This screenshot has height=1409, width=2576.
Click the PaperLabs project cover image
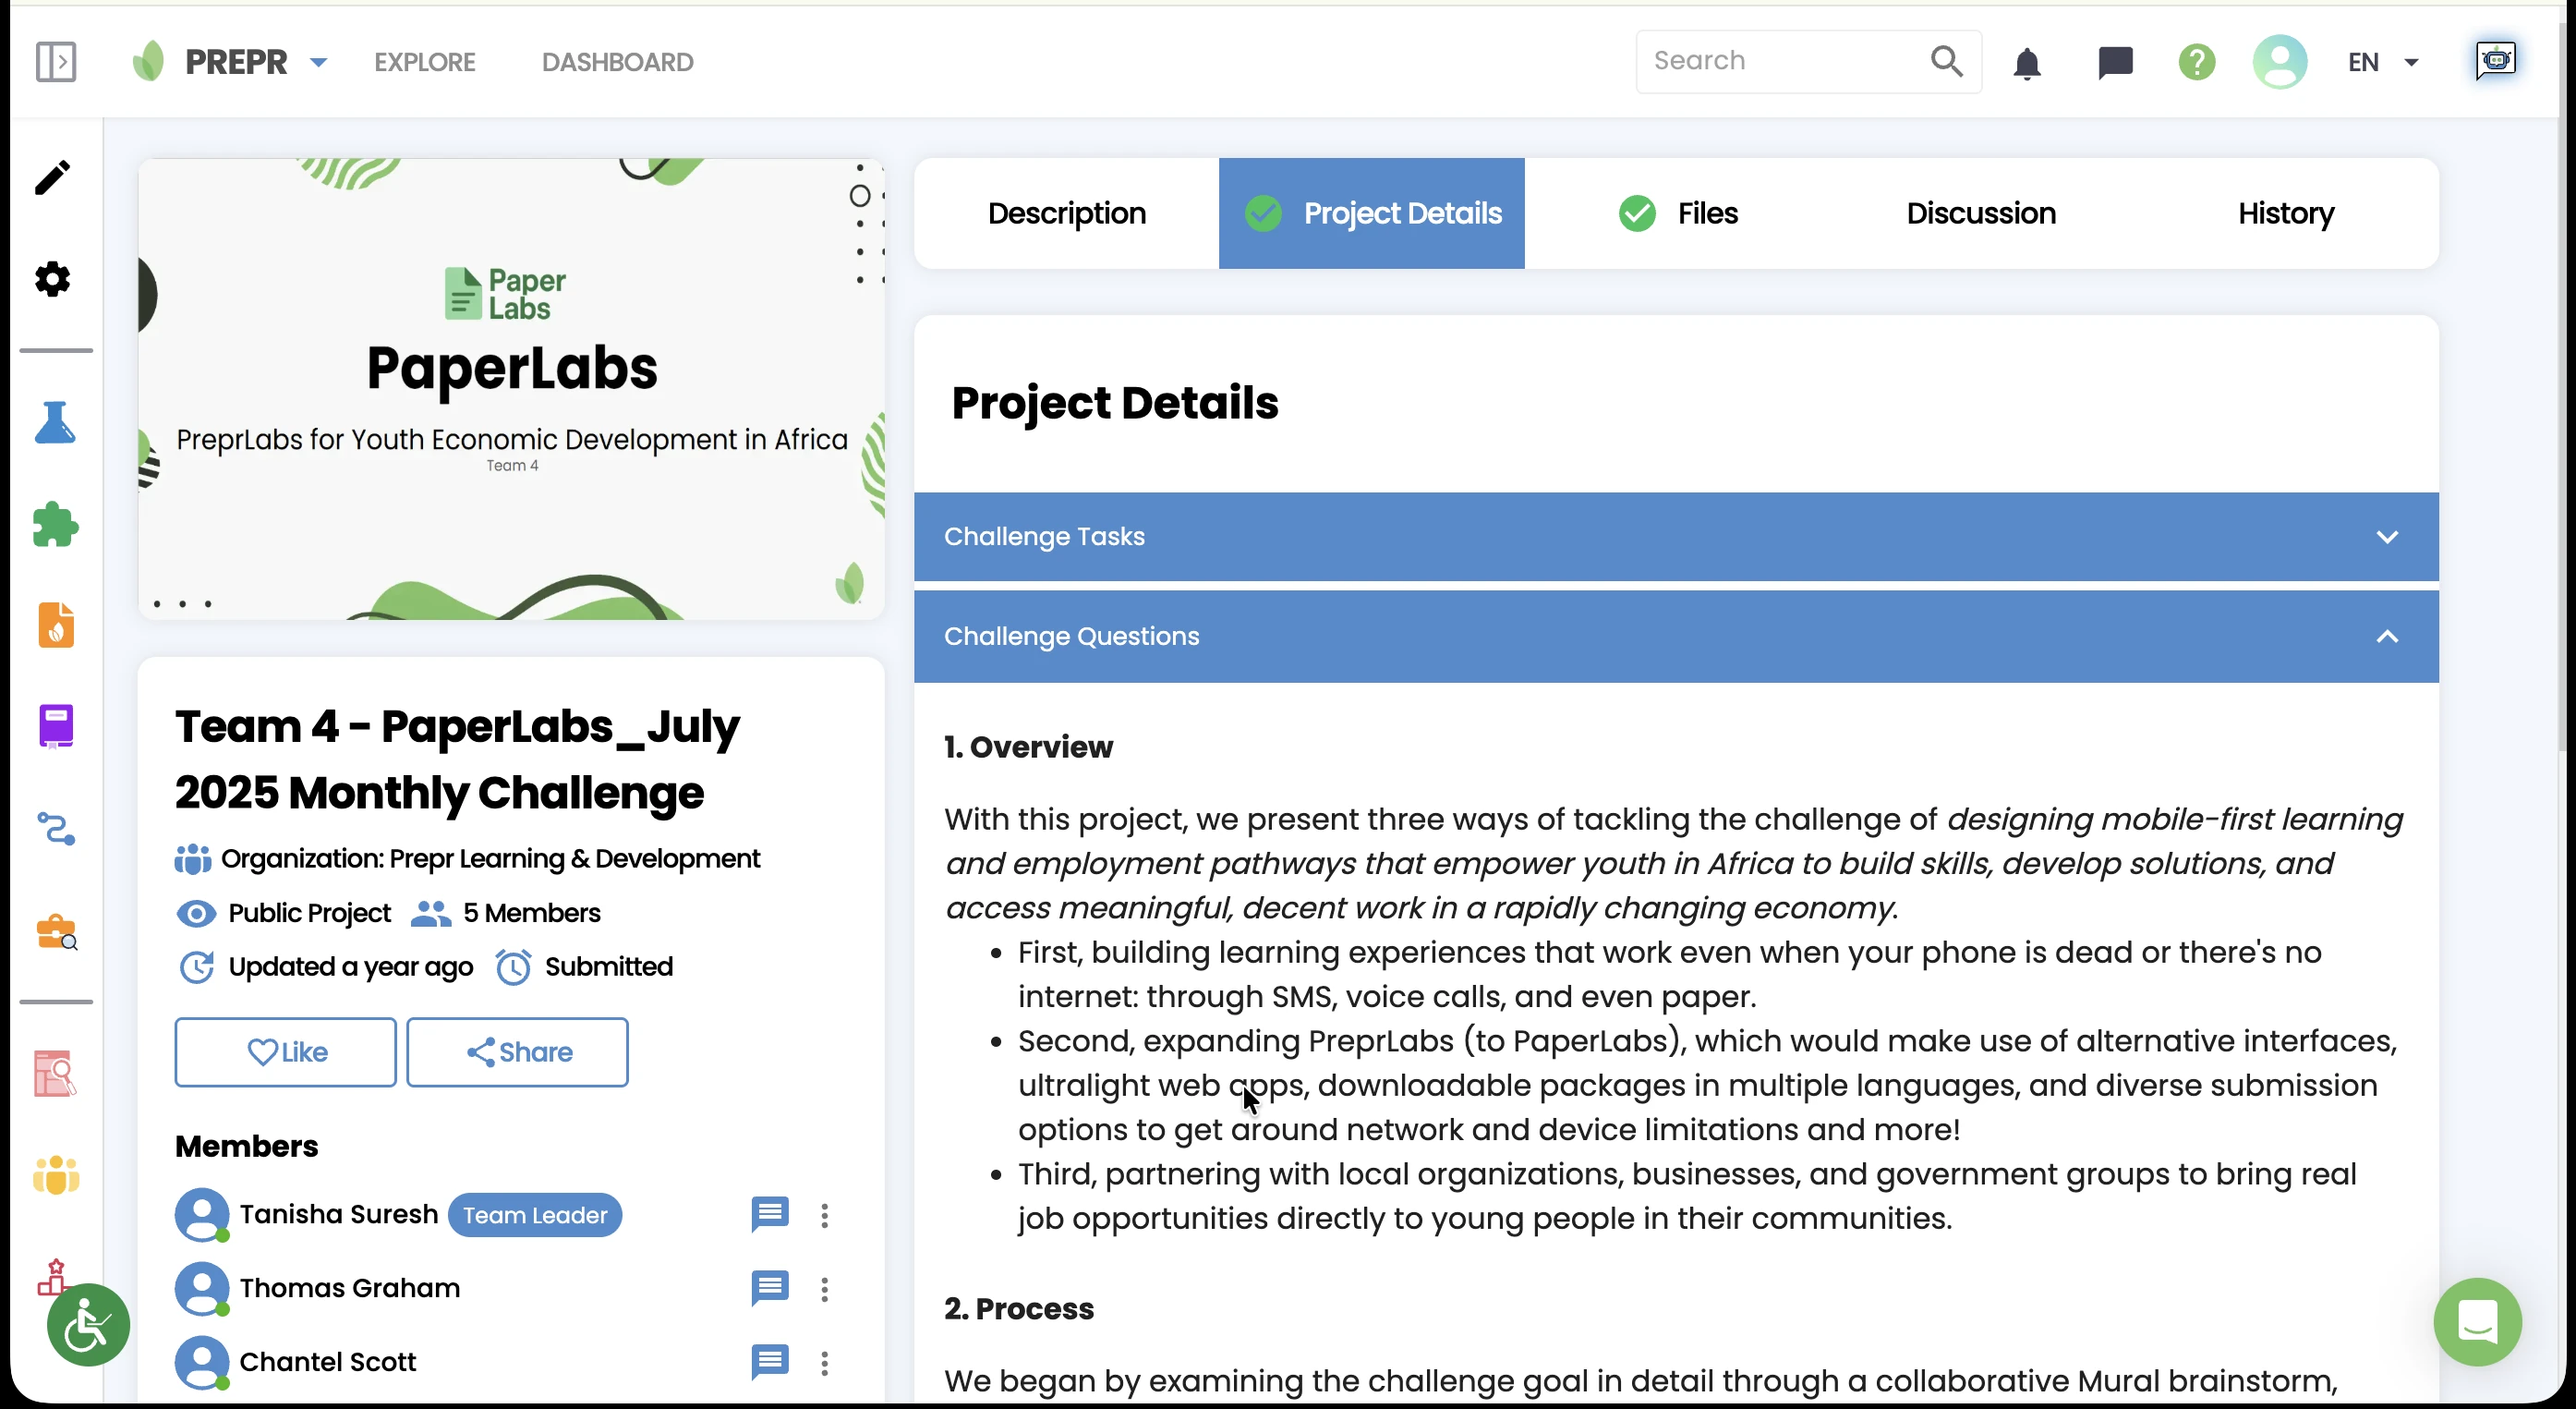511,389
